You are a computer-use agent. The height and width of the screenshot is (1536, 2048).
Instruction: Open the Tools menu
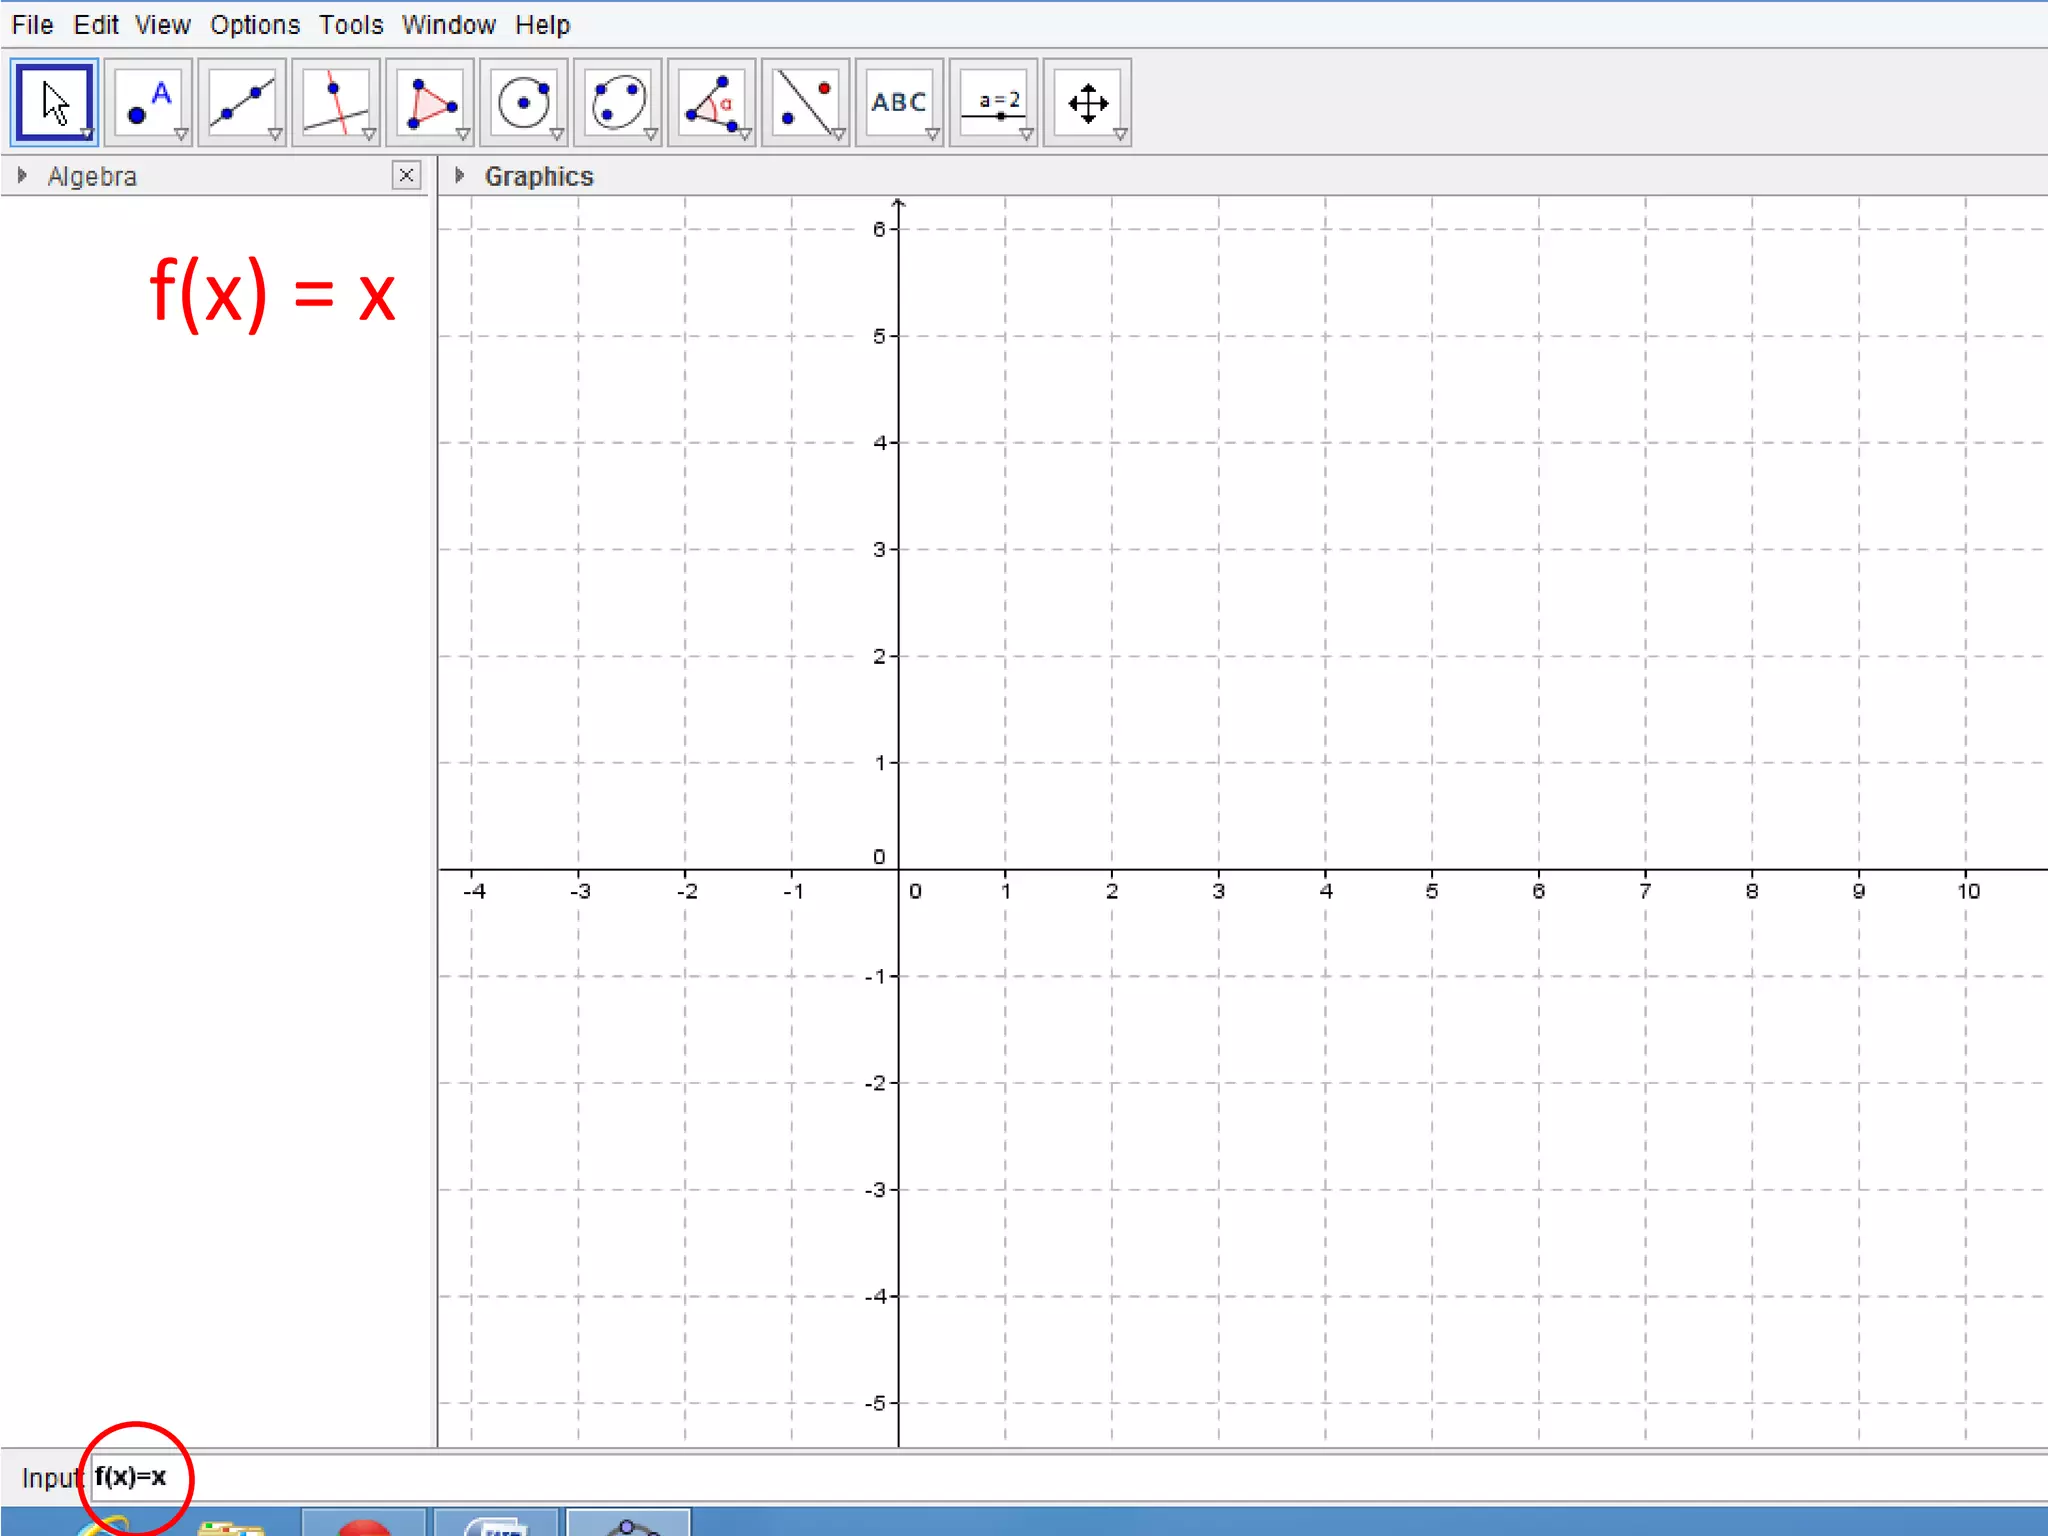[350, 25]
